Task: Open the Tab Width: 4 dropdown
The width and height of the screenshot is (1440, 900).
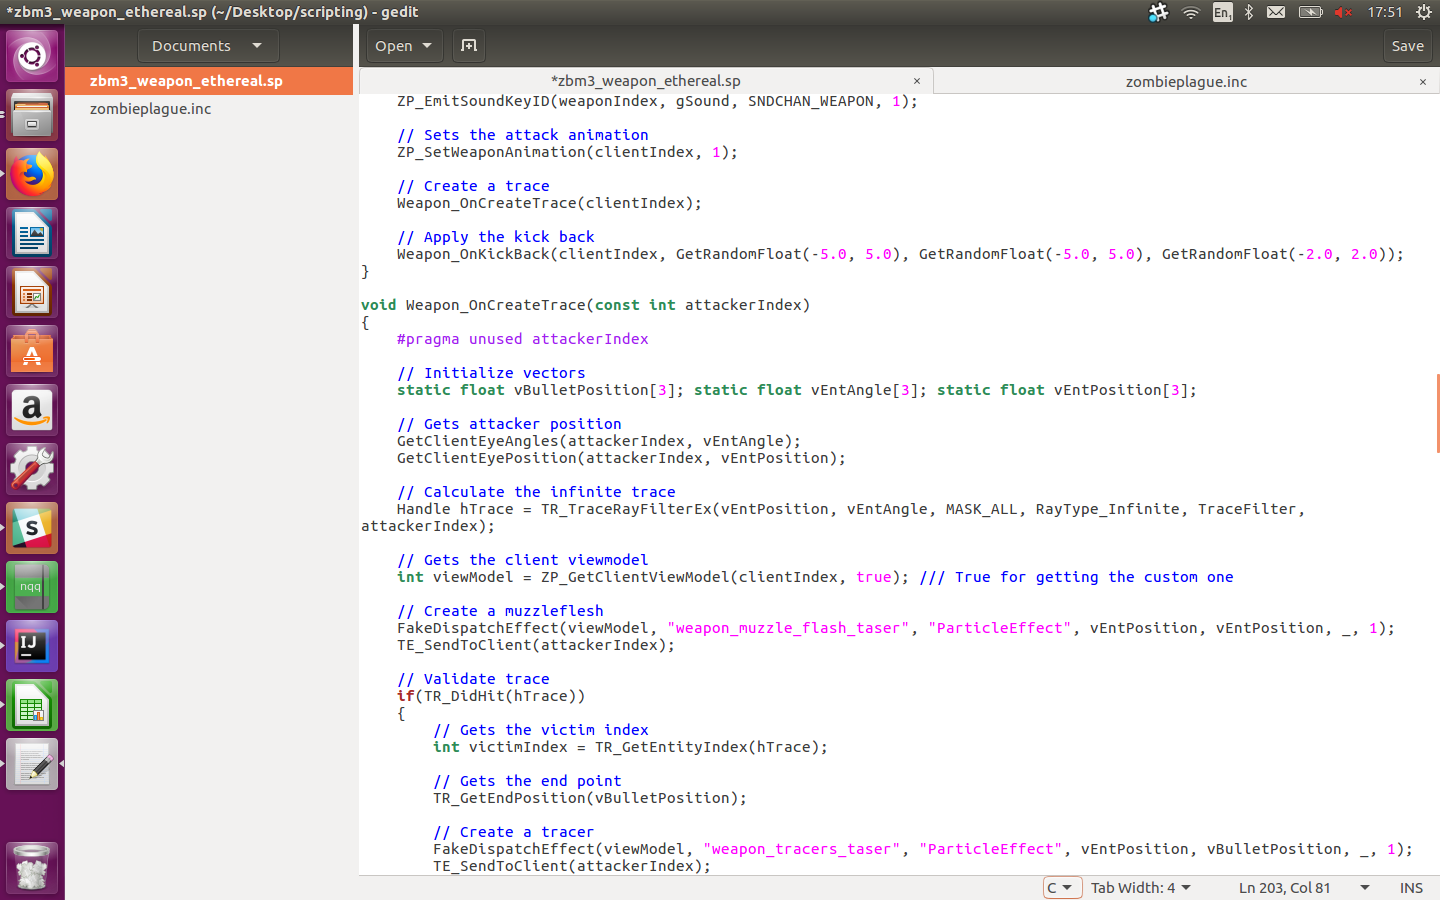Action: point(1141,888)
